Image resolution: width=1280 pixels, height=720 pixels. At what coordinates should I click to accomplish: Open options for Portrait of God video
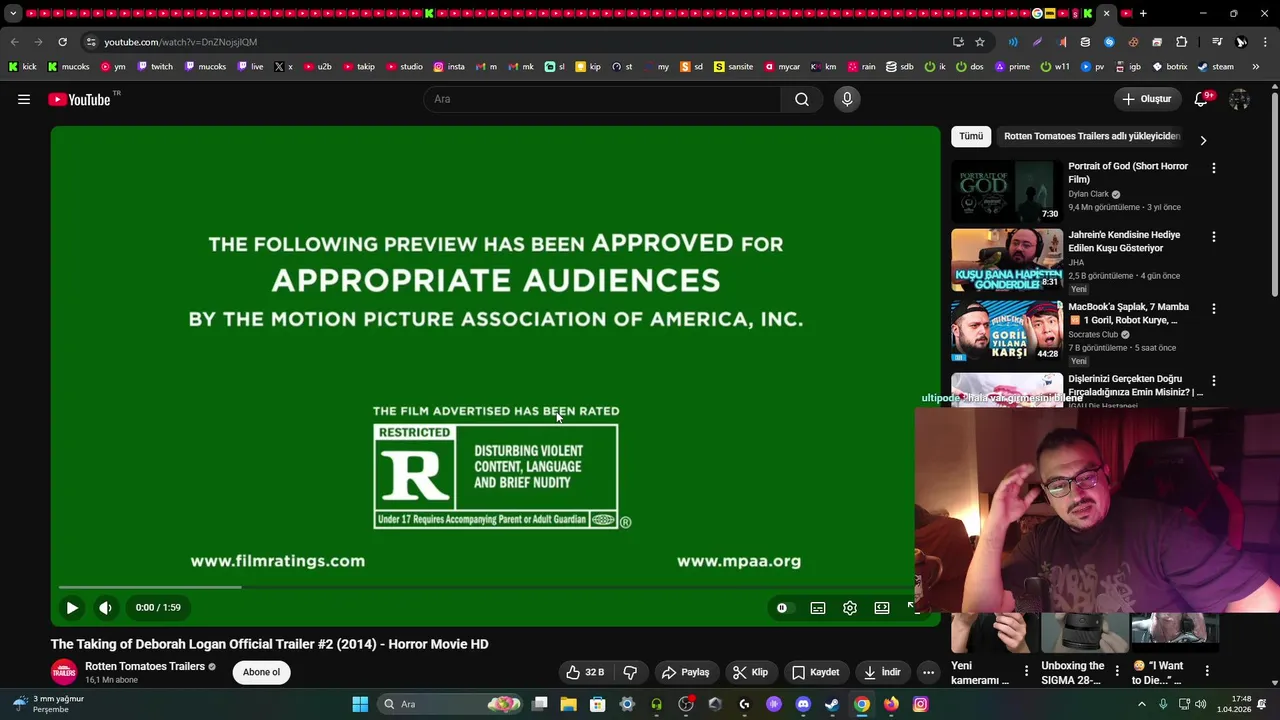(1214, 168)
